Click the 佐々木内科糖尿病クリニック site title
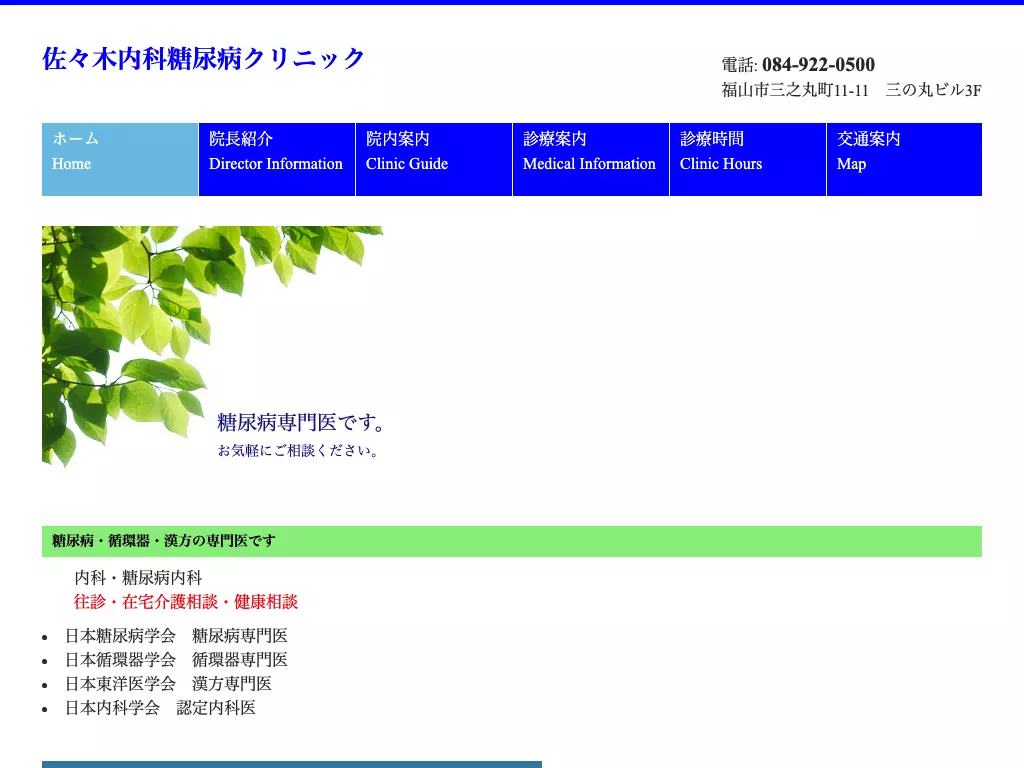1024x768 pixels. click(x=203, y=59)
